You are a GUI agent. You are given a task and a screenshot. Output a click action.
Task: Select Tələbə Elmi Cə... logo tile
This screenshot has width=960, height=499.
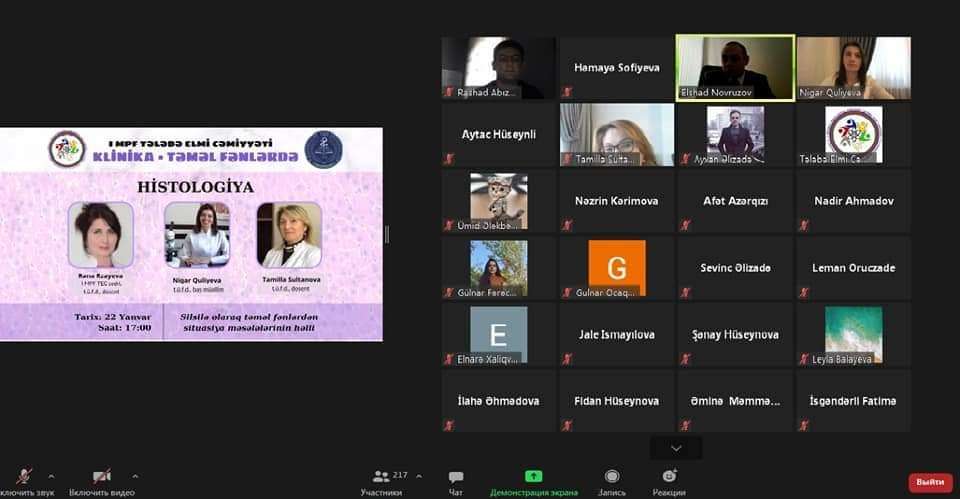[x=853, y=135]
